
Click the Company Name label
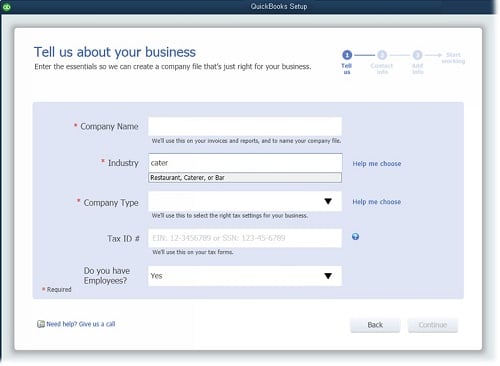click(x=109, y=126)
